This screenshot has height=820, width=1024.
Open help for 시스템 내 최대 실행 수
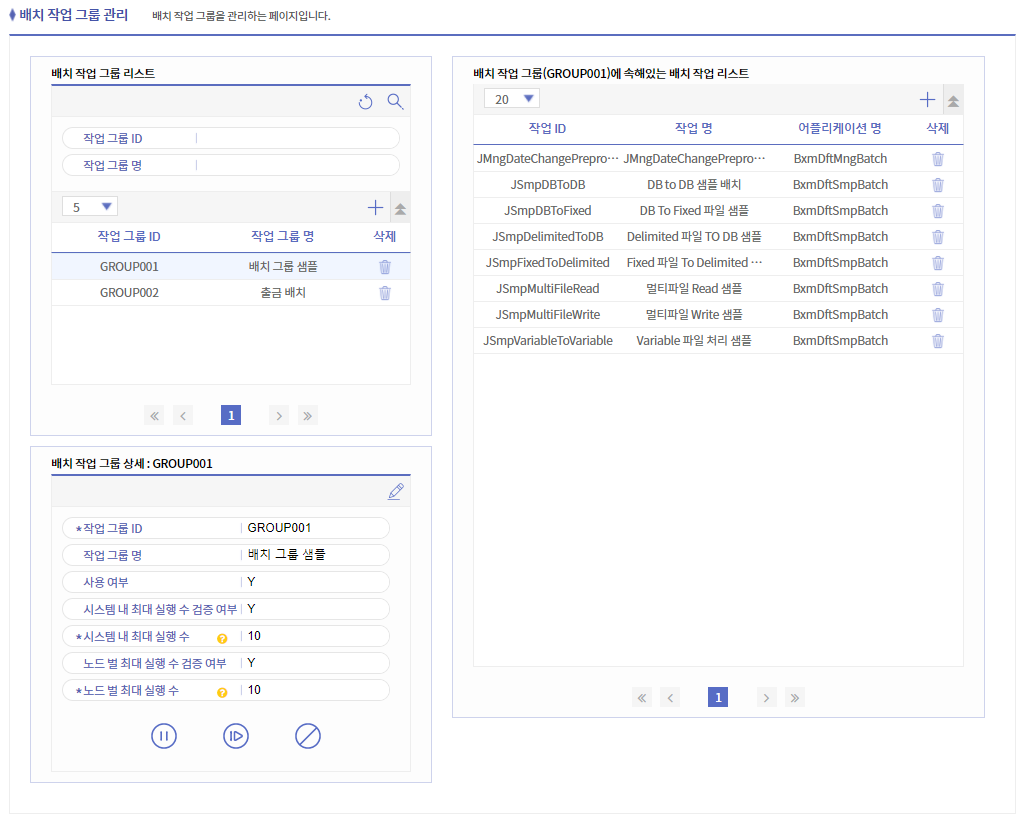click(x=222, y=639)
